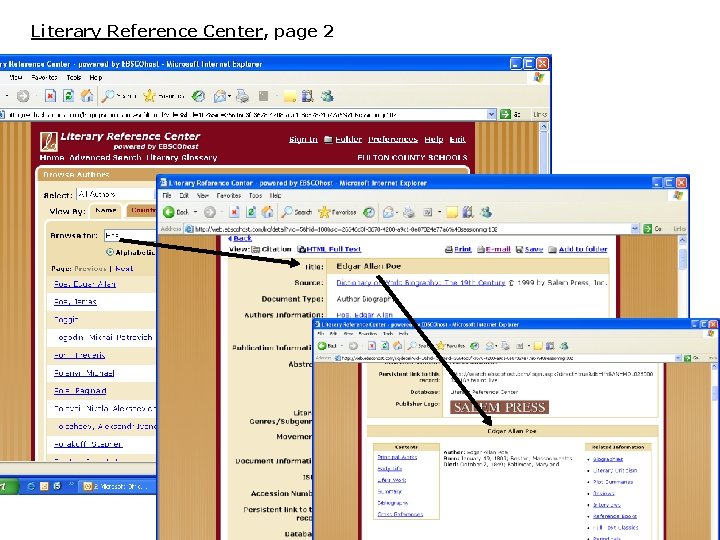This screenshot has height=540, width=720.
Task: Click Salem Press publisher logo
Action: [499, 407]
